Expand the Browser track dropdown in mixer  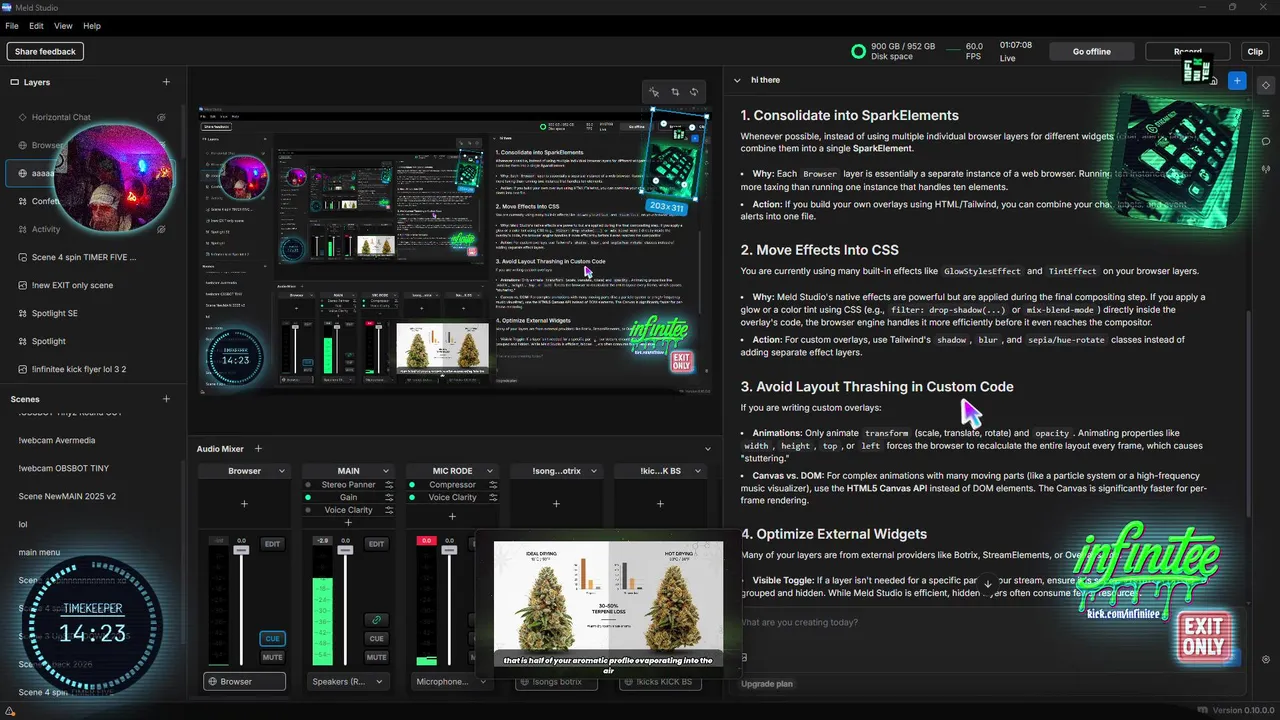pos(280,471)
